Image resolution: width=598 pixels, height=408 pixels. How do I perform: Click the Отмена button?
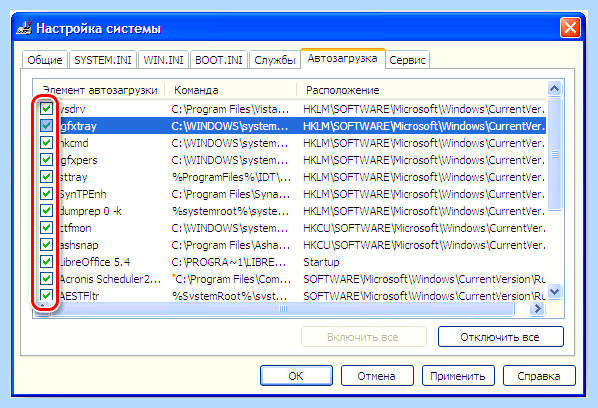[x=377, y=376]
